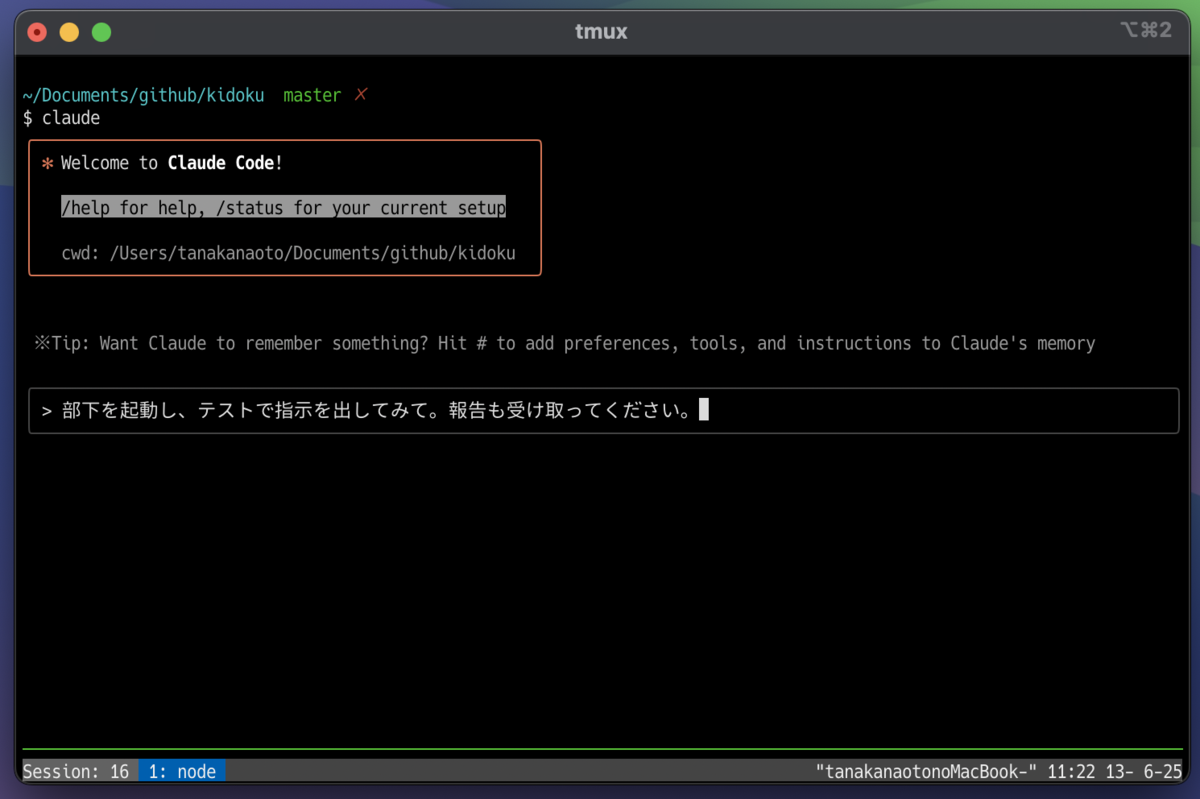Click the tmux window title
The width and height of the screenshot is (1200, 799).
pyautogui.click(x=601, y=31)
